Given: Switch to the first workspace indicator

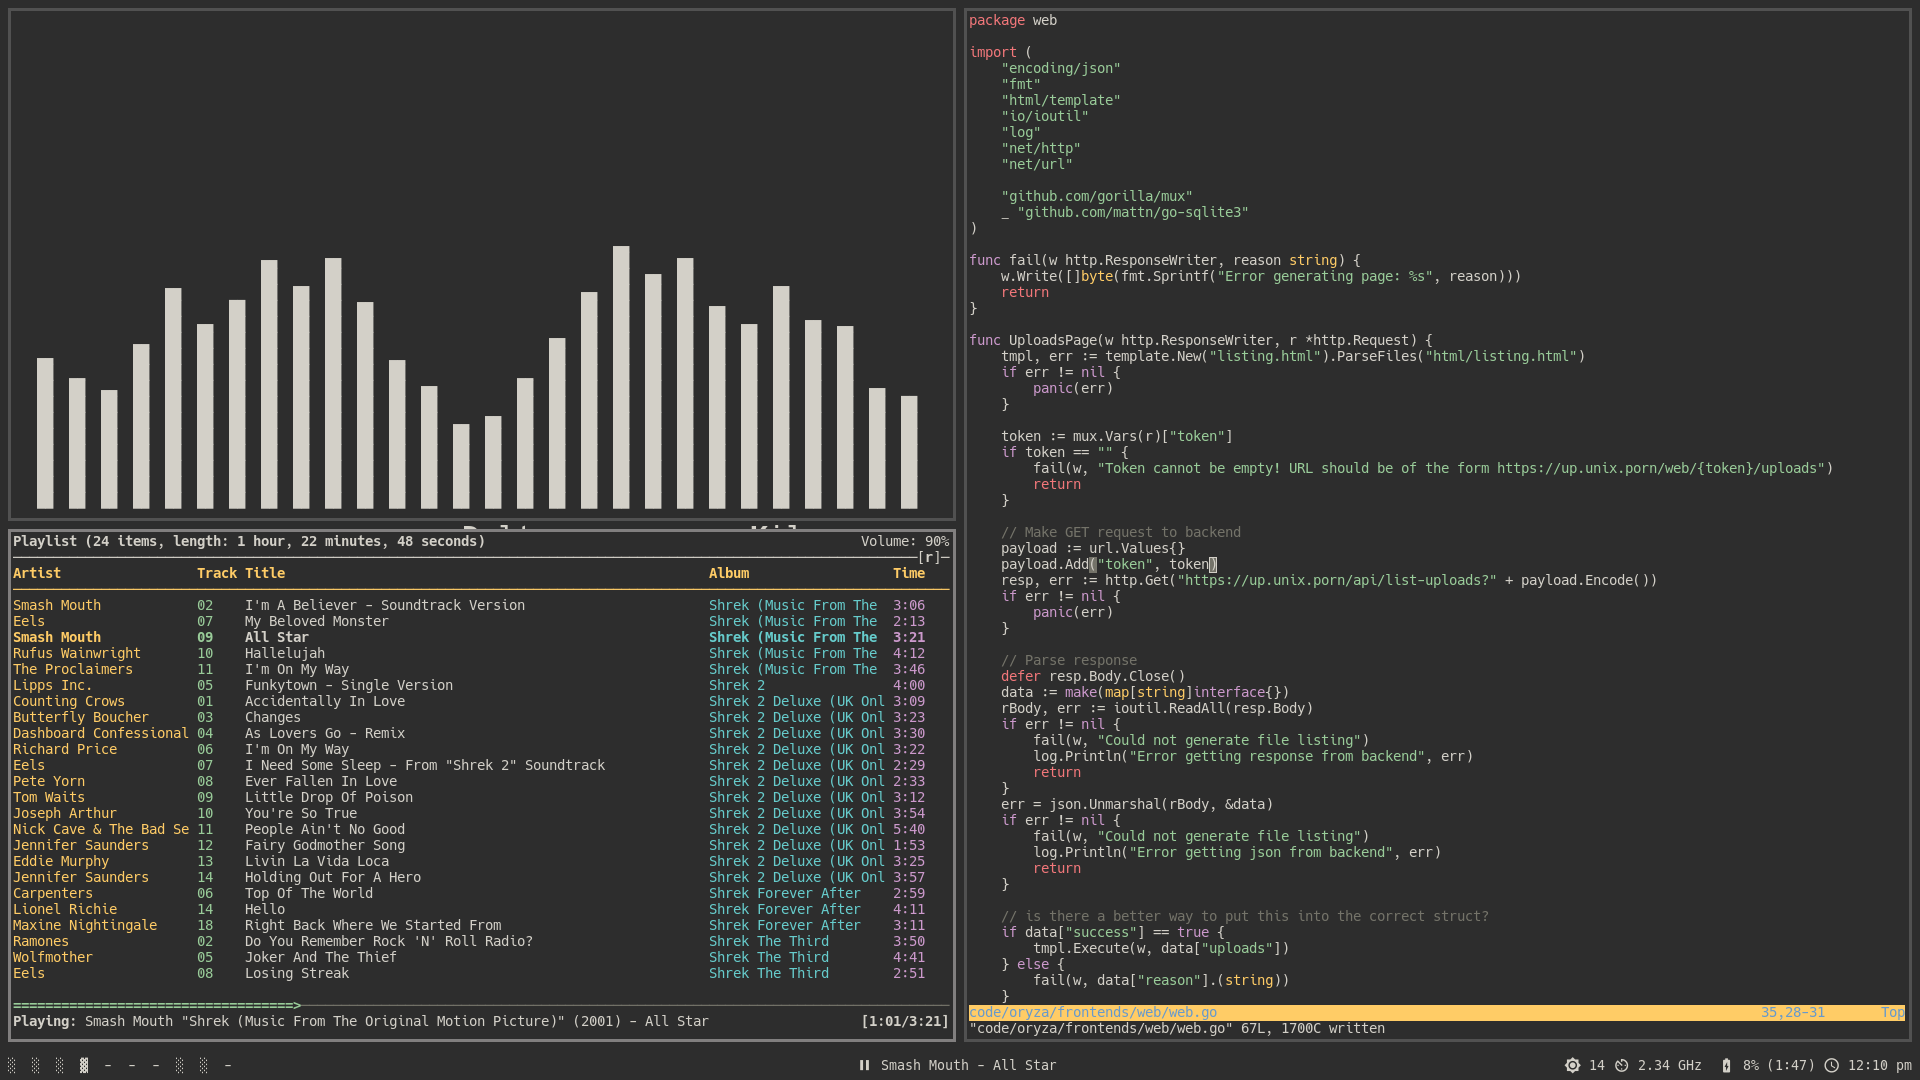Looking at the screenshot, I should [x=12, y=1065].
